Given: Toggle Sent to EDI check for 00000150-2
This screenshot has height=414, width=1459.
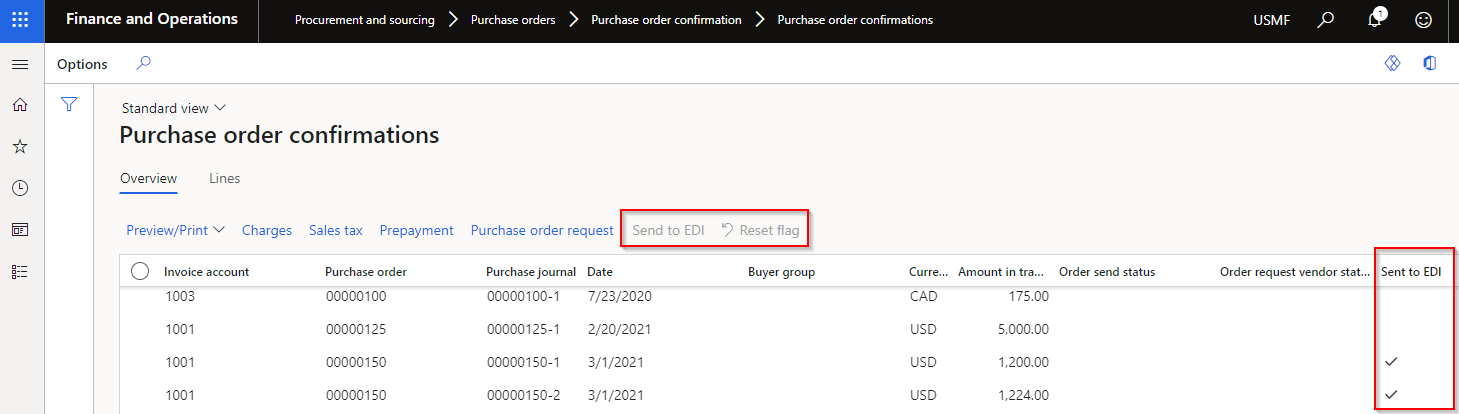Looking at the screenshot, I should pyautogui.click(x=1391, y=395).
